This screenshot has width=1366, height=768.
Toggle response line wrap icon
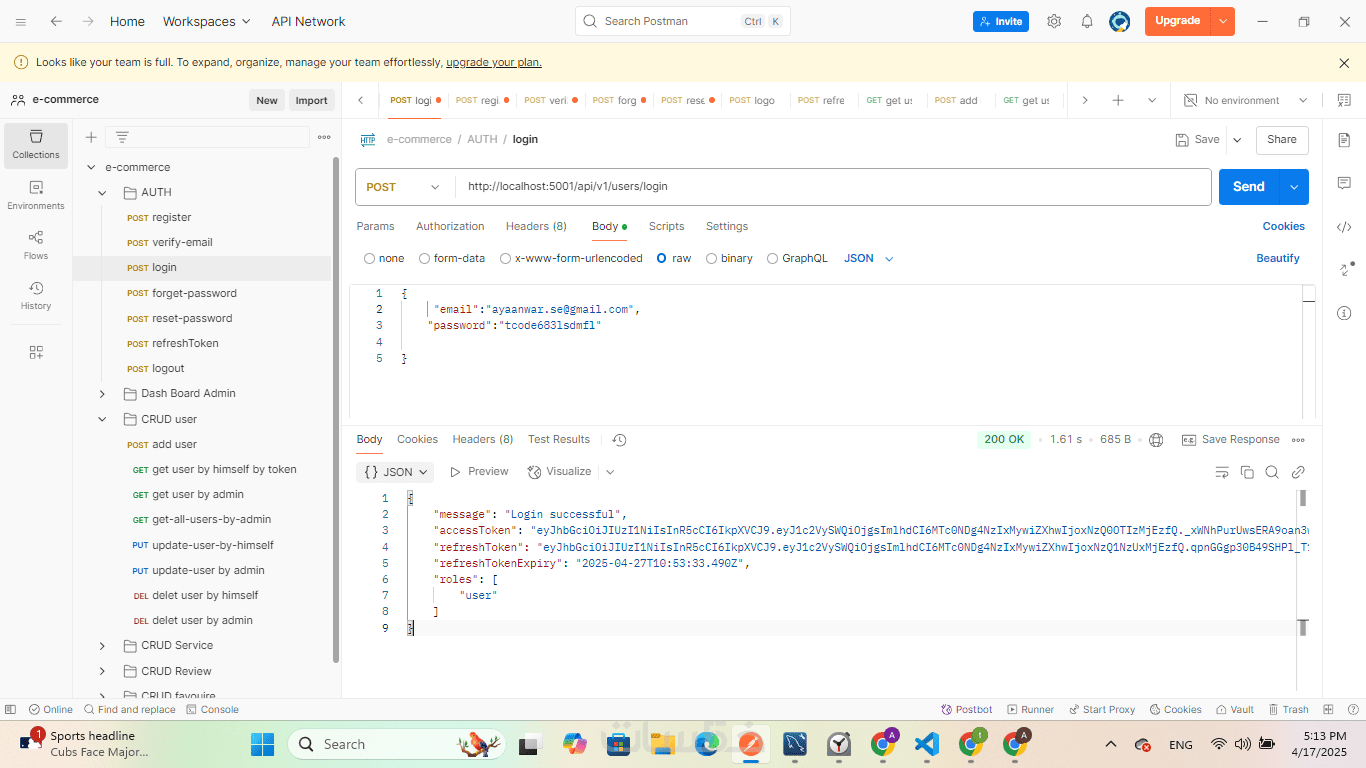click(x=1222, y=472)
